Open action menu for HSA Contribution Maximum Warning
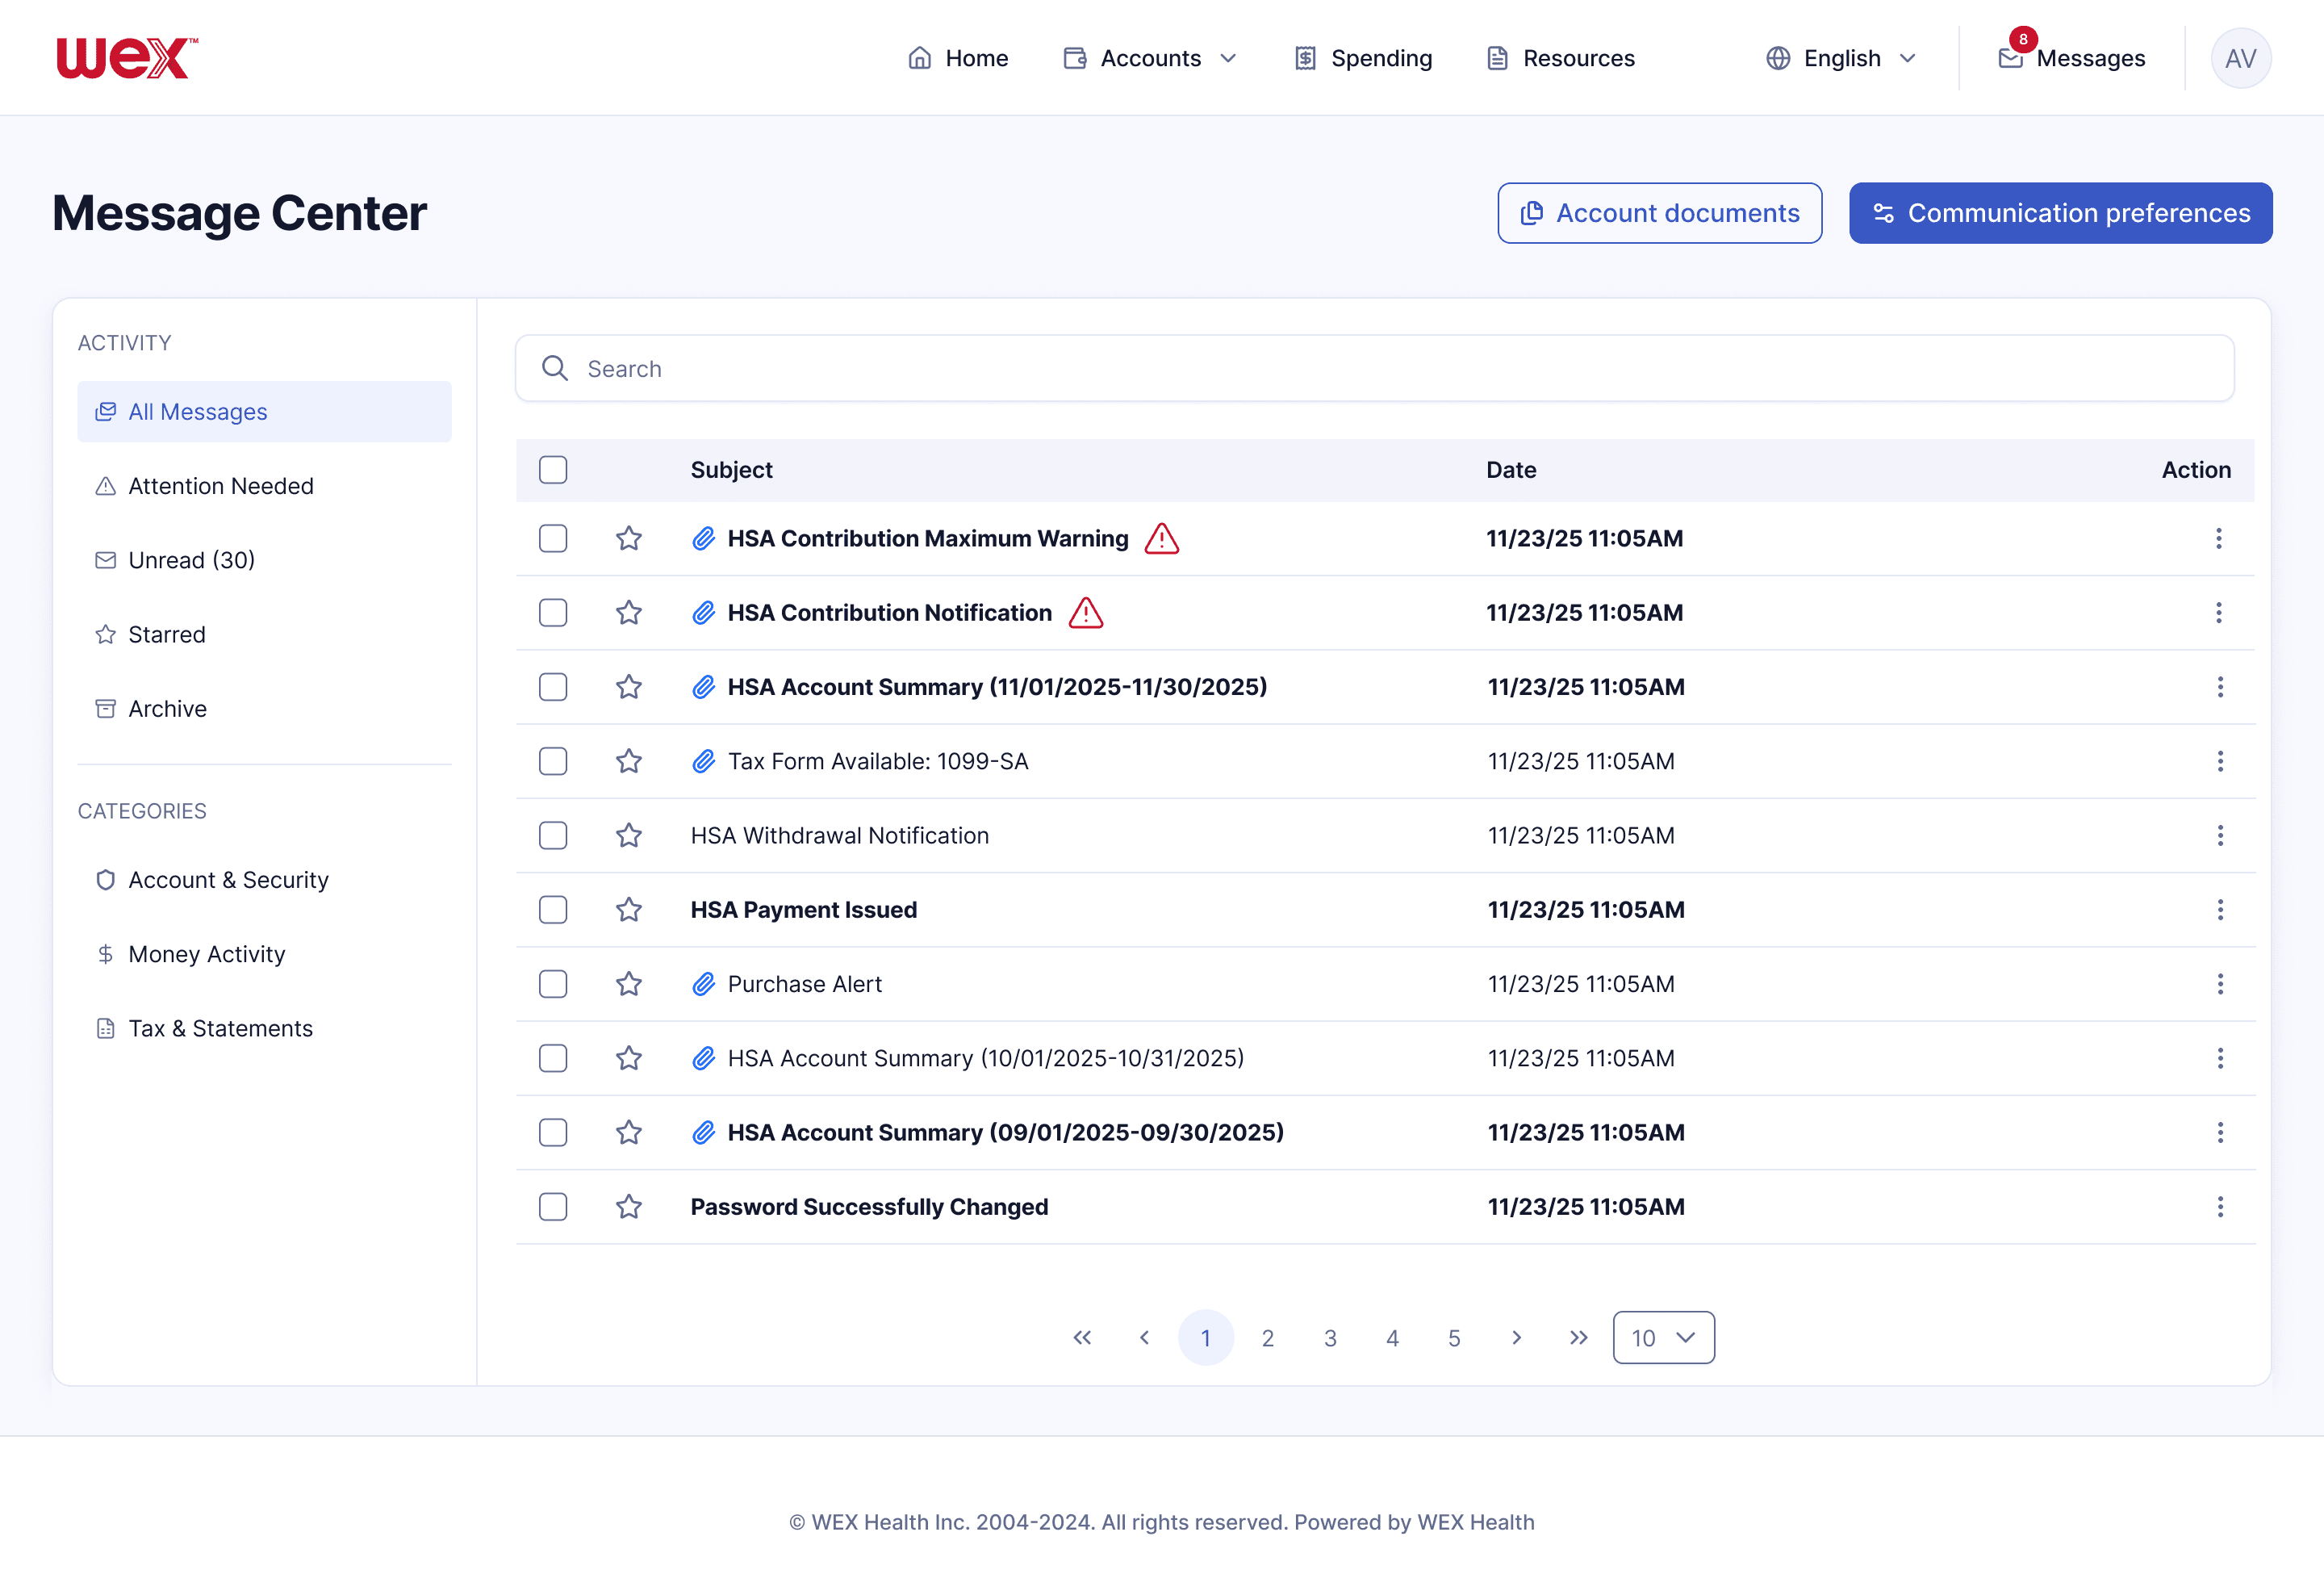The image size is (2324, 1595). [x=2219, y=539]
